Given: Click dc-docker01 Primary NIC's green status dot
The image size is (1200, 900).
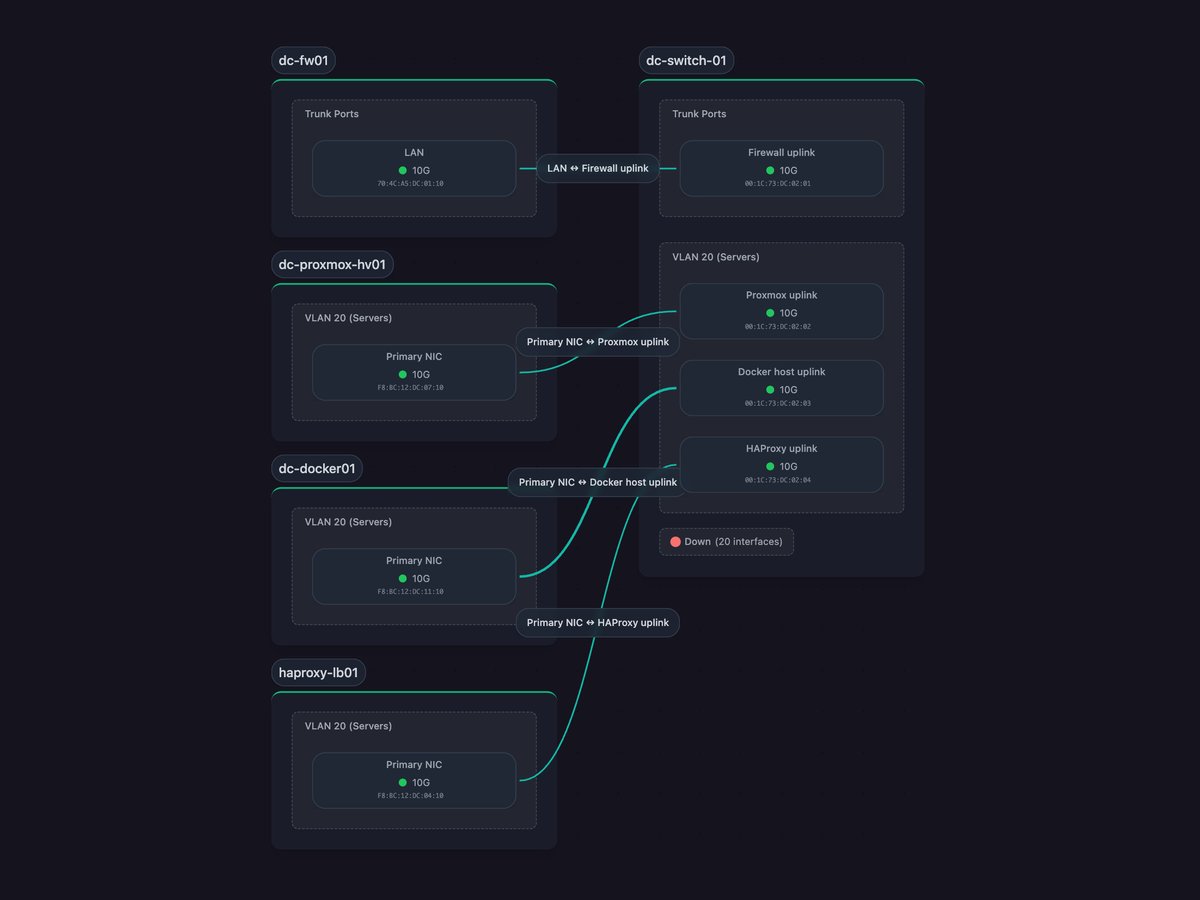Looking at the screenshot, I should (x=403, y=579).
